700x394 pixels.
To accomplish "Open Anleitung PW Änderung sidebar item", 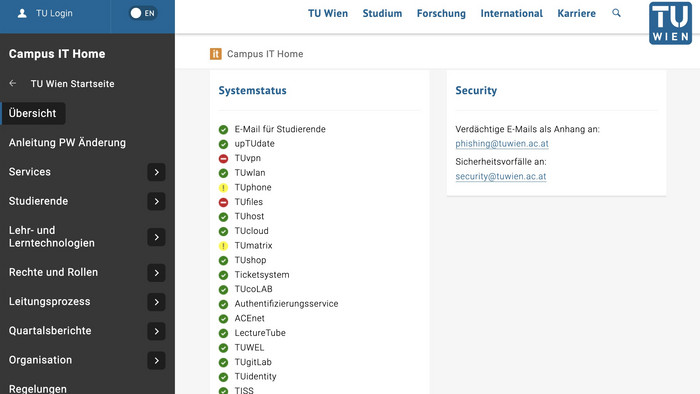I will click(x=67, y=143).
